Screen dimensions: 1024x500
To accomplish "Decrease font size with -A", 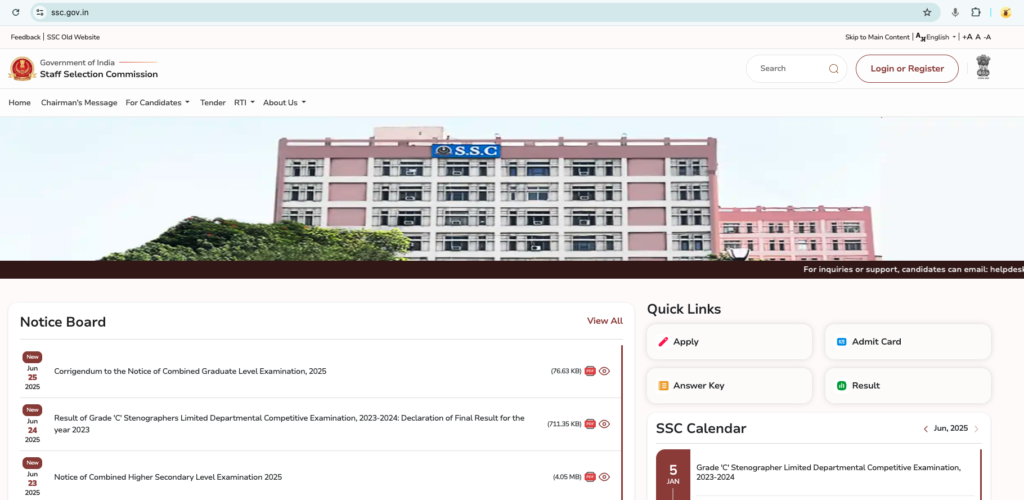I will pos(987,37).
